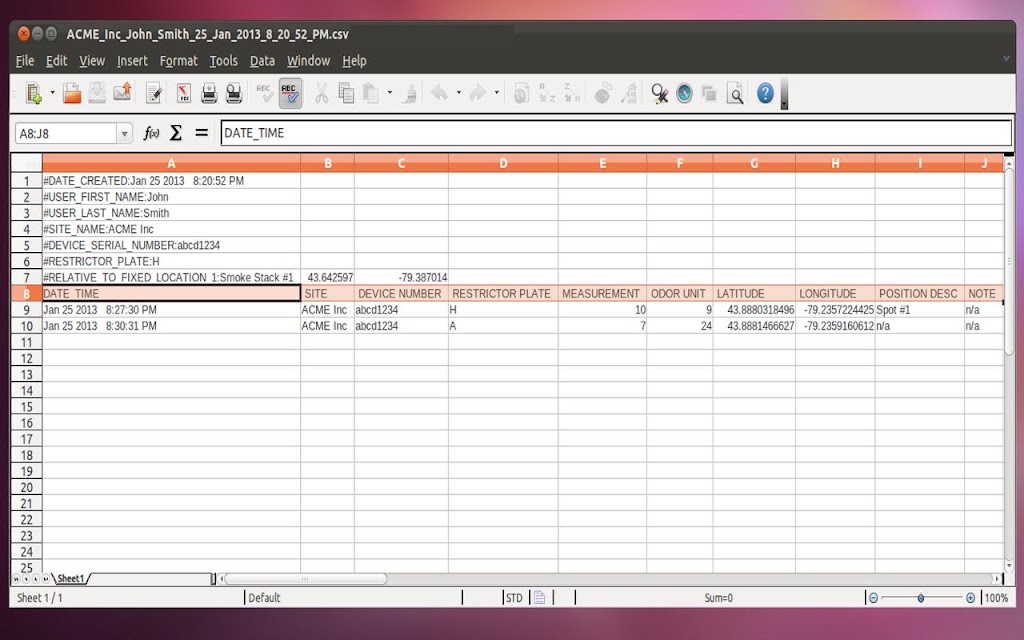The height and width of the screenshot is (640, 1024).
Task: Click the Open file folder icon
Action: [x=72, y=93]
